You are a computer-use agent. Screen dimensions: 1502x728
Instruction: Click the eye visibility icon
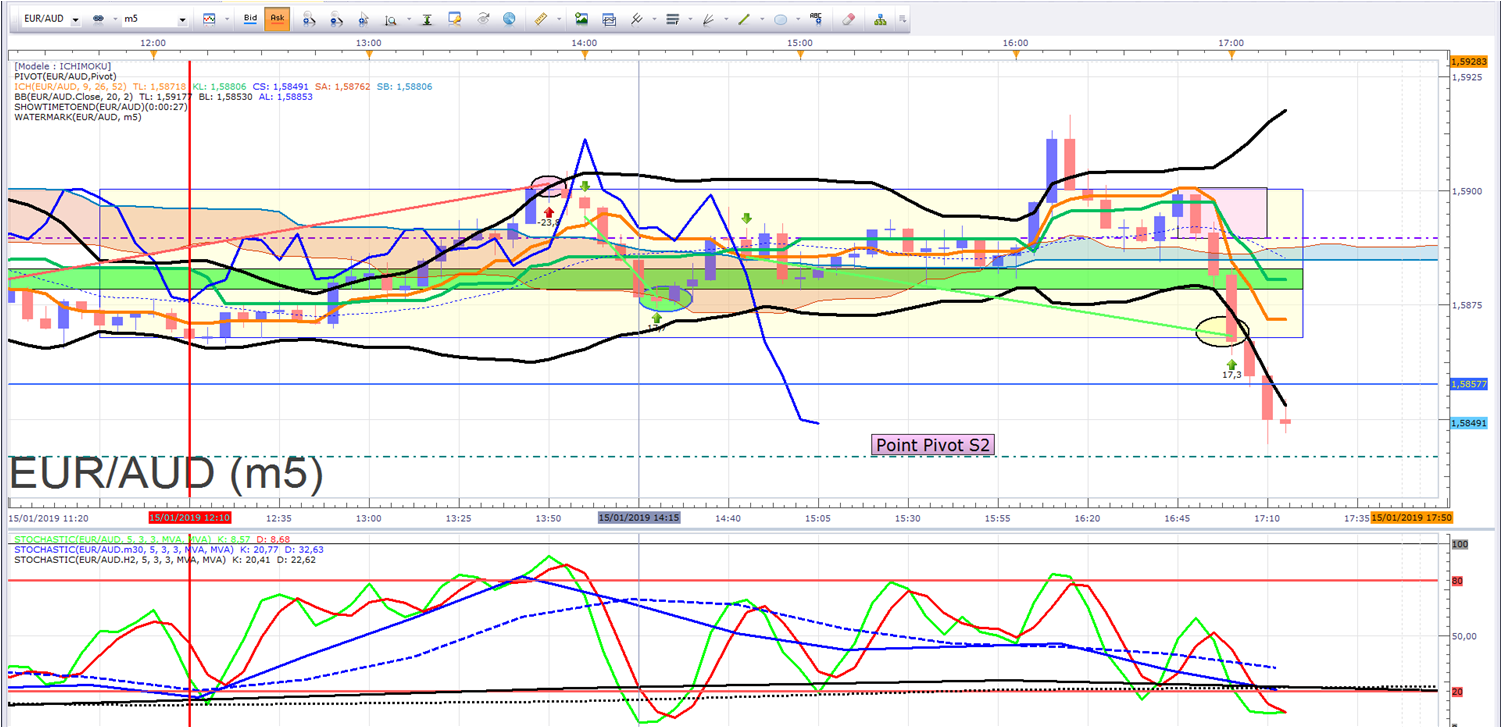[x=483, y=19]
